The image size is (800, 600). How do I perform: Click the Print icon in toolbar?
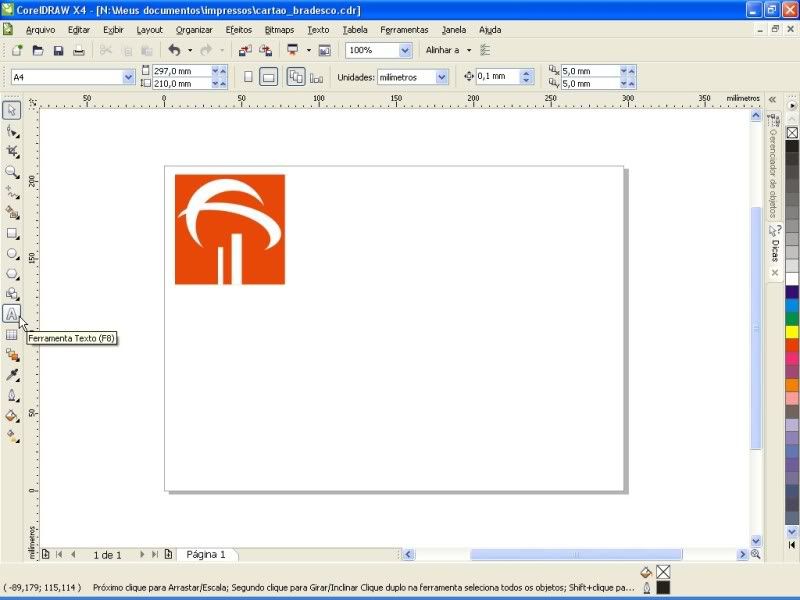point(78,50)
